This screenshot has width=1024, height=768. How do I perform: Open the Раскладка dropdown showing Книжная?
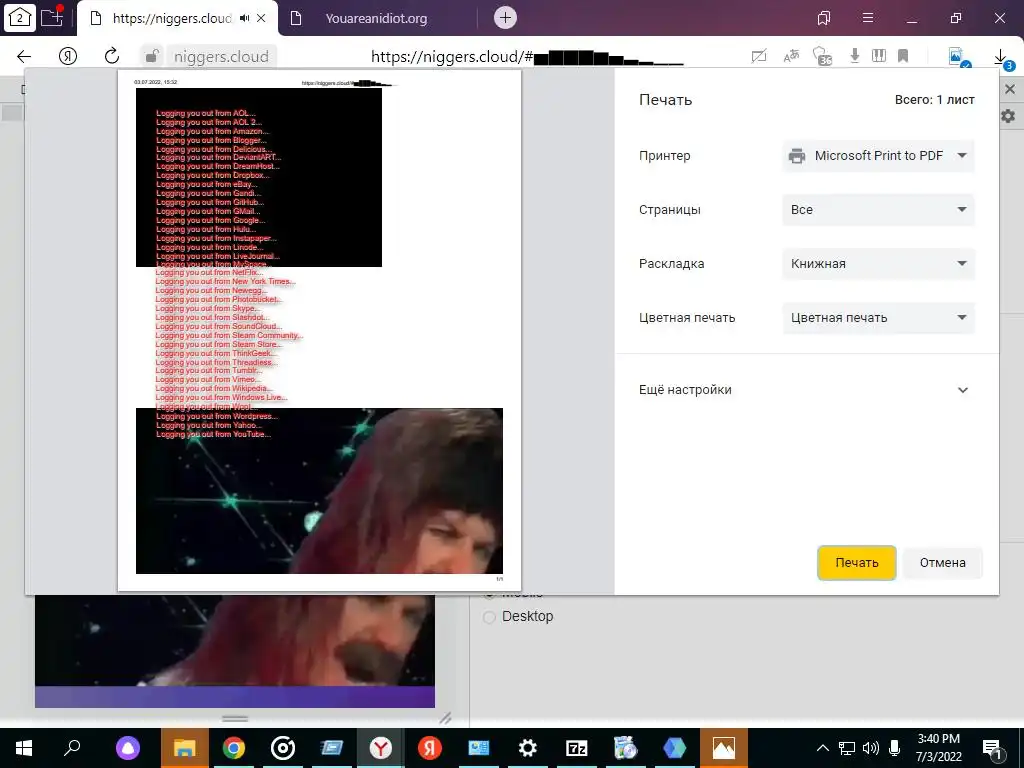coord(878,264)
